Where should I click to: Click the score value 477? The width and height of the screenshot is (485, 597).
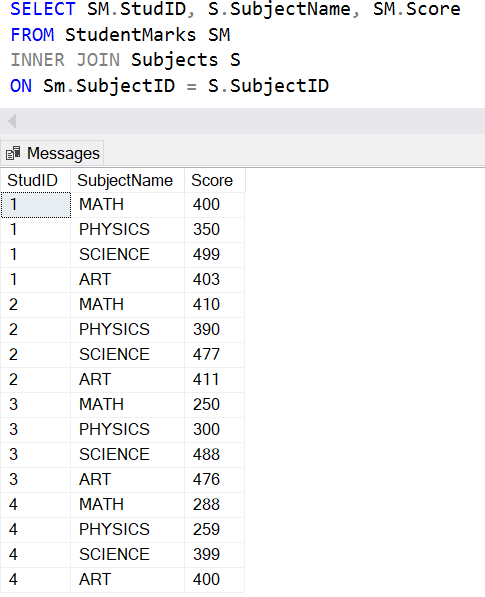[x=206, y=355]
